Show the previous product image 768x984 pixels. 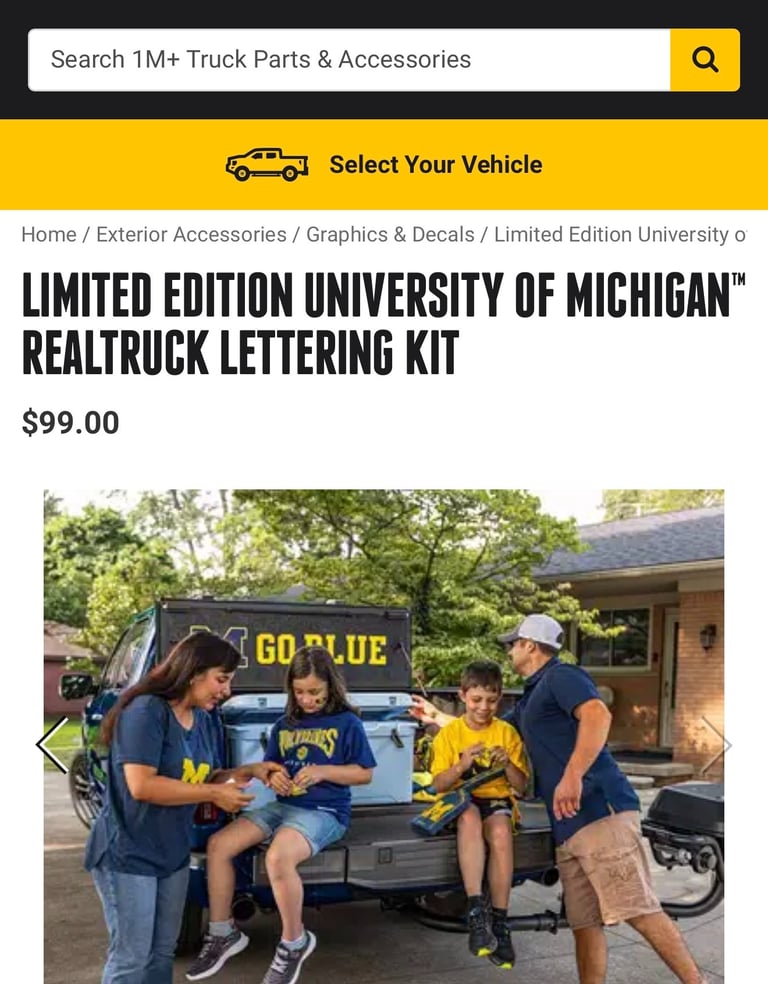53,745
